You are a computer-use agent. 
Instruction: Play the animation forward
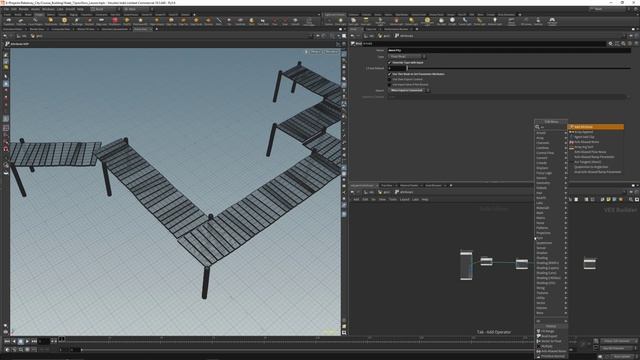click(x=27, y=341)
